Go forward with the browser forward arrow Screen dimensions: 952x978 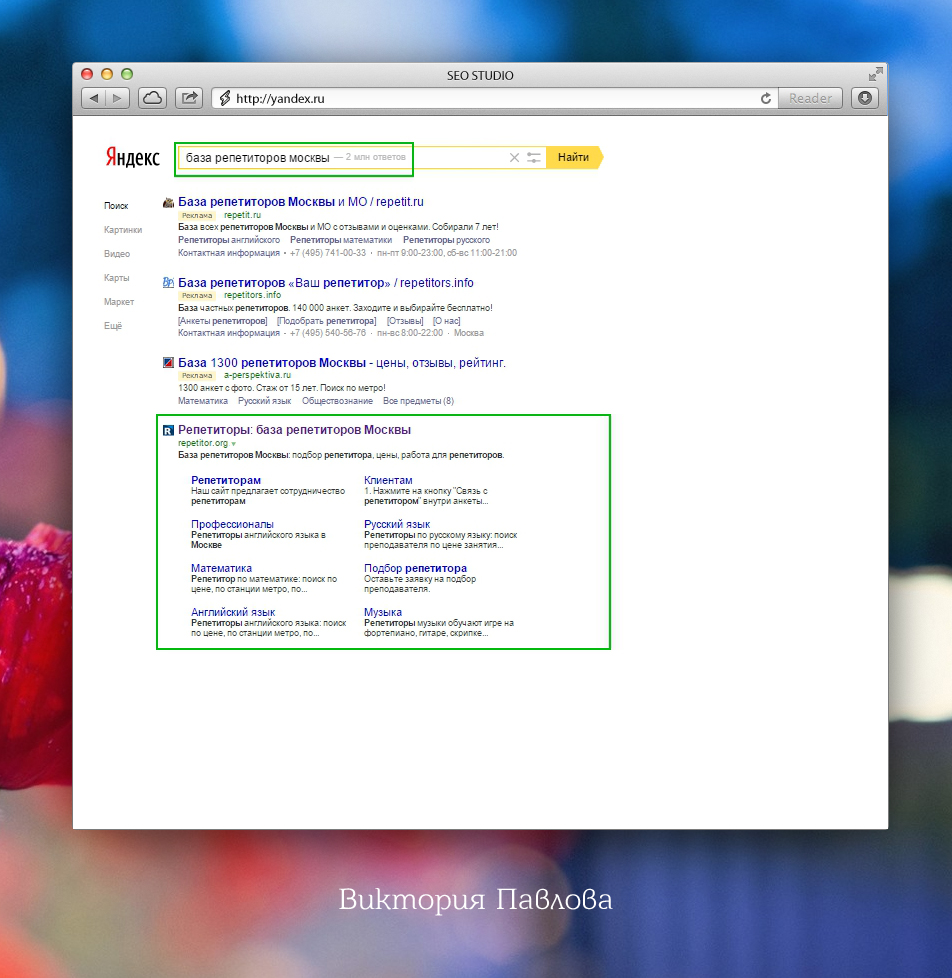[x=117, y=98]
